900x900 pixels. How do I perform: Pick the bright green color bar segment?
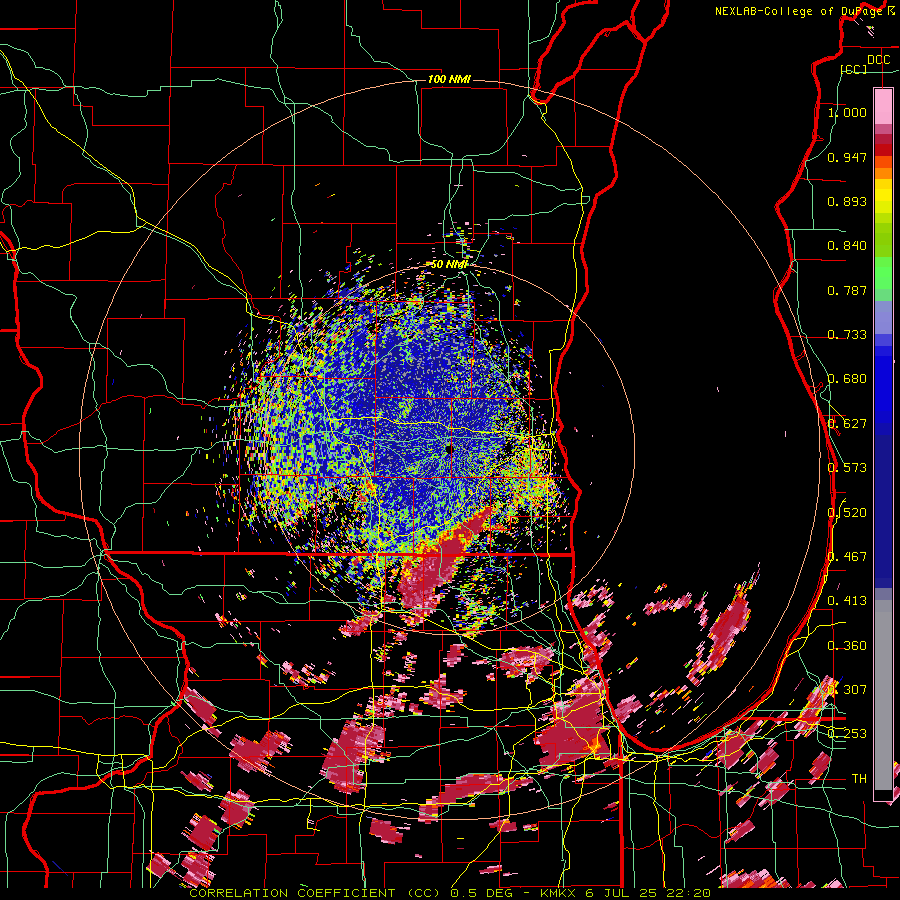pos(883,273)
